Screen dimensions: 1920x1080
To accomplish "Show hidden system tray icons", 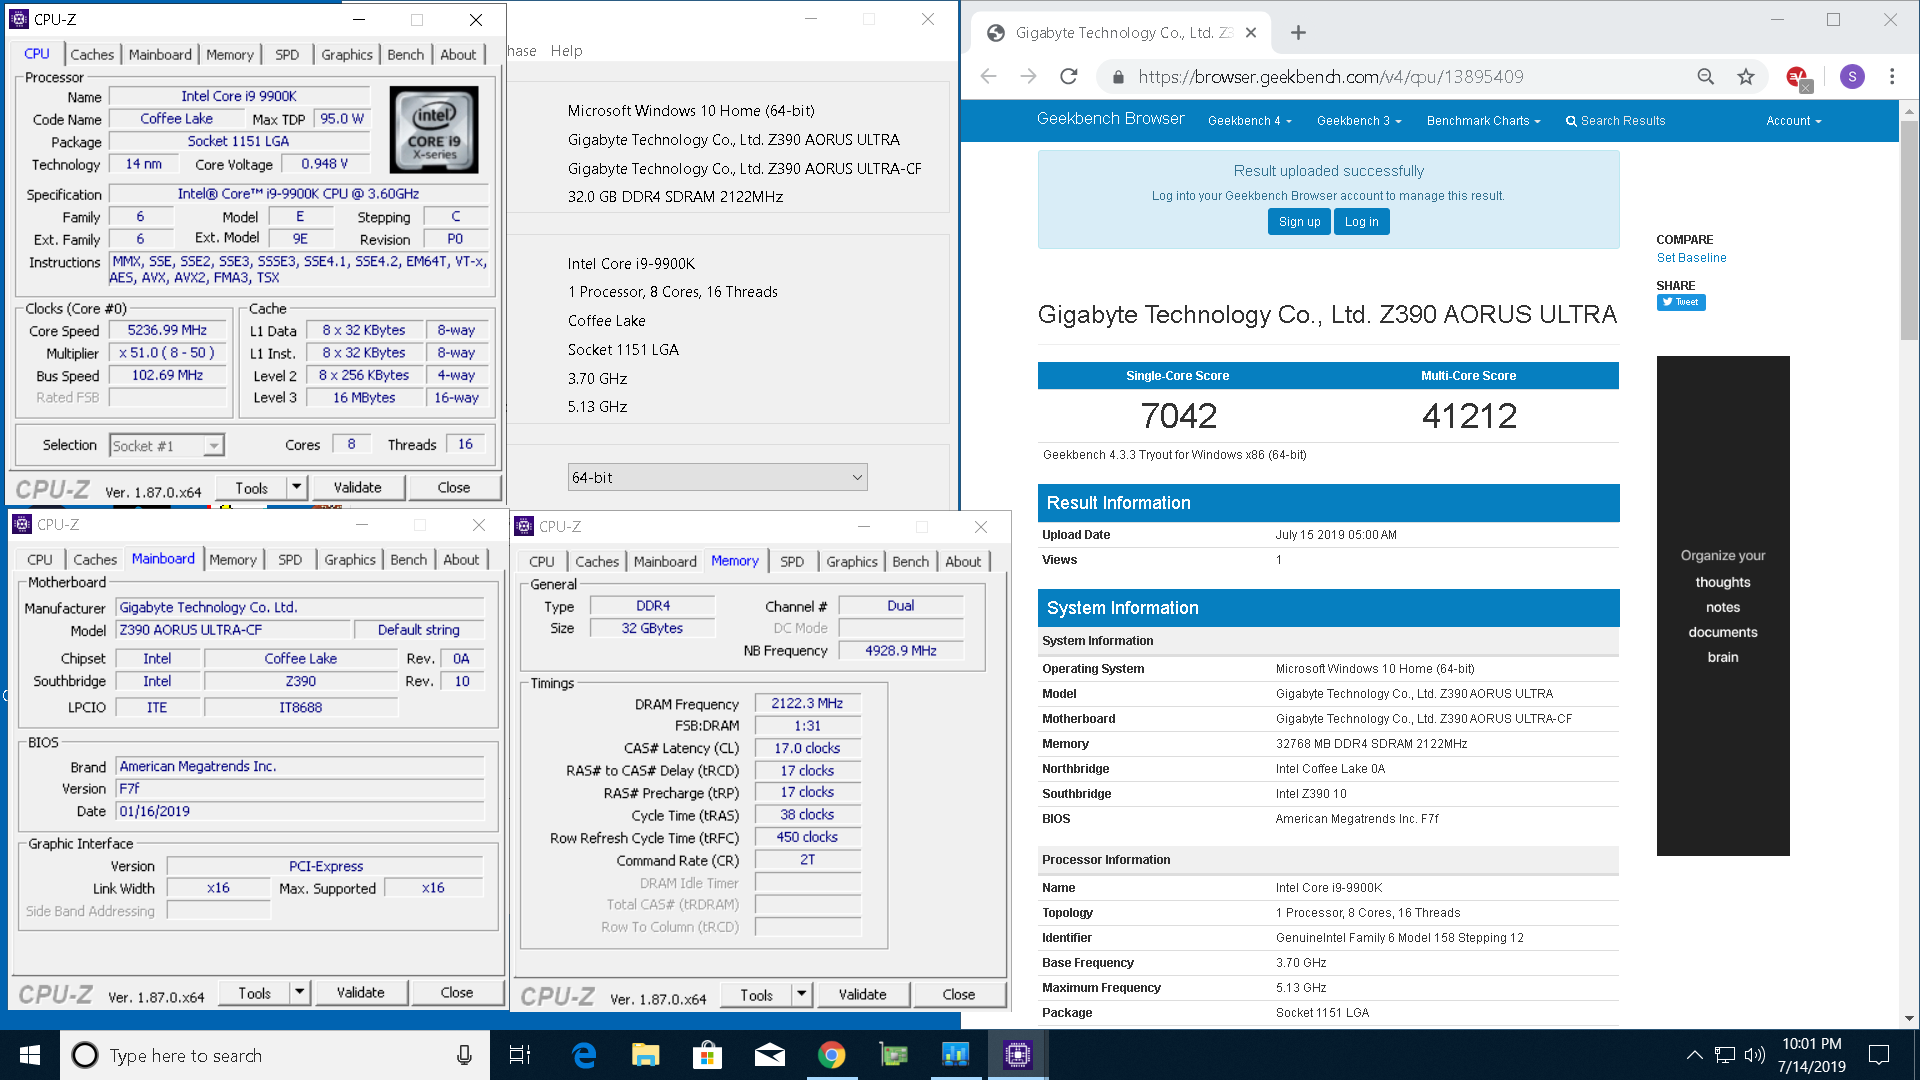I will (x=1694, y=1055).
